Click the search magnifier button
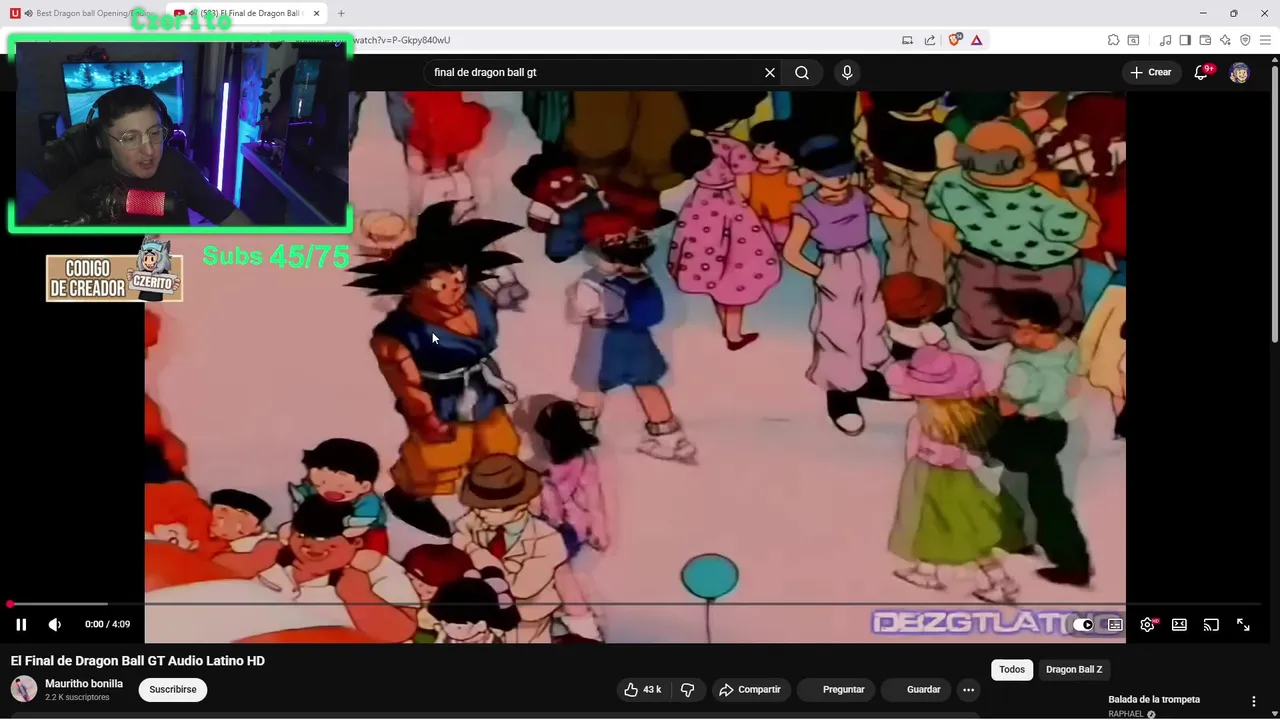 (x=802, y=72)
